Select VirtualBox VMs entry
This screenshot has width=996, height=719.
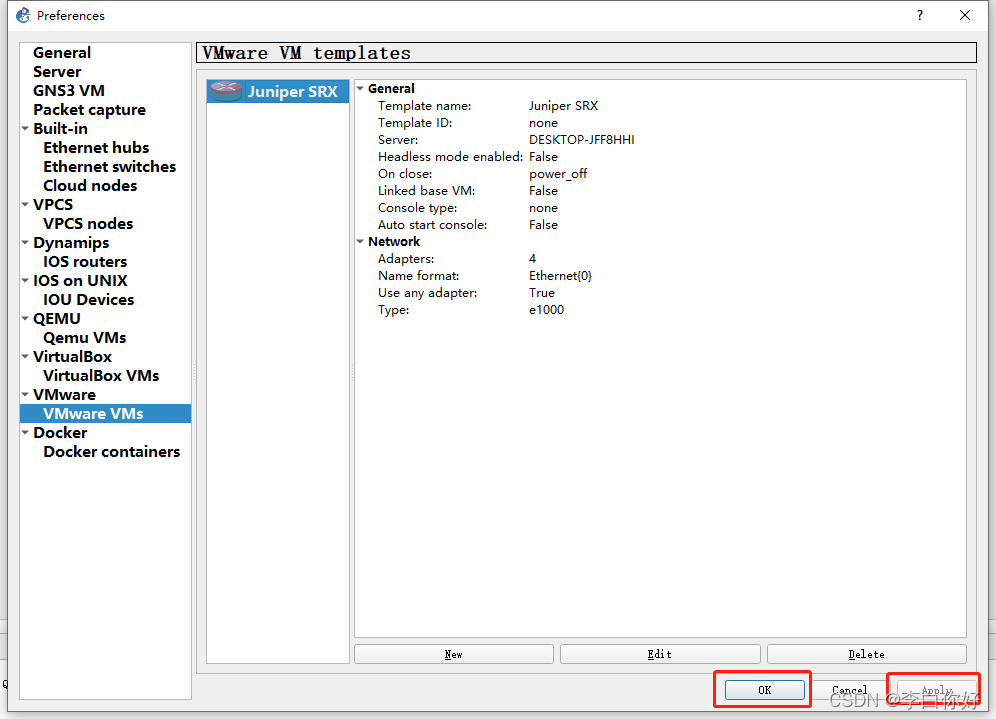click(x=101, y=375)
